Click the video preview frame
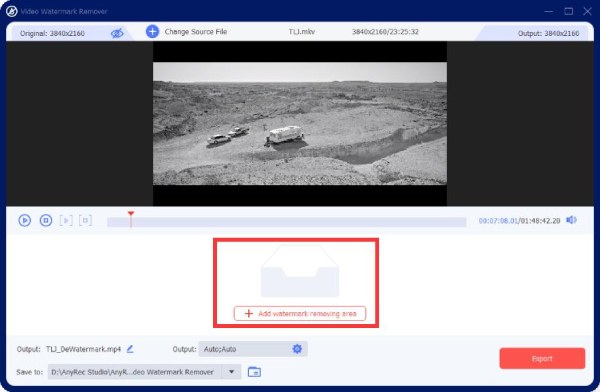600x392 pixels. [300, 123]
